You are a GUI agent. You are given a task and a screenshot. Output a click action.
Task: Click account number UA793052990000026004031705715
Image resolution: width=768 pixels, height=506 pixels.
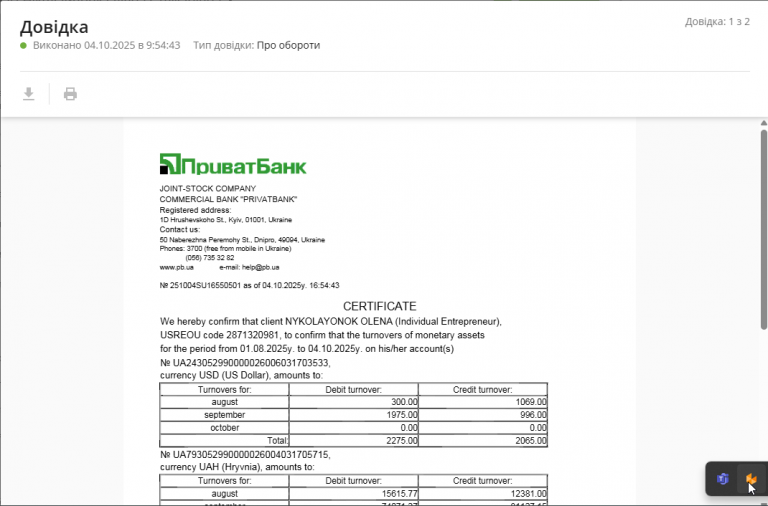tap(245, 455)
